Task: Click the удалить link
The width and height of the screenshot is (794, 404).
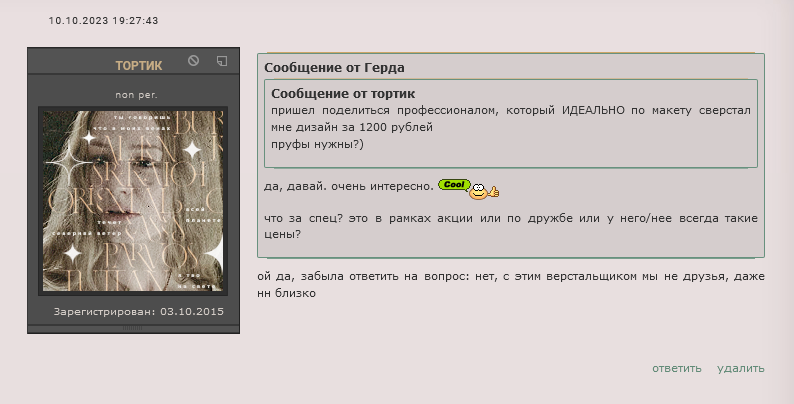Action: coord(740,368)
